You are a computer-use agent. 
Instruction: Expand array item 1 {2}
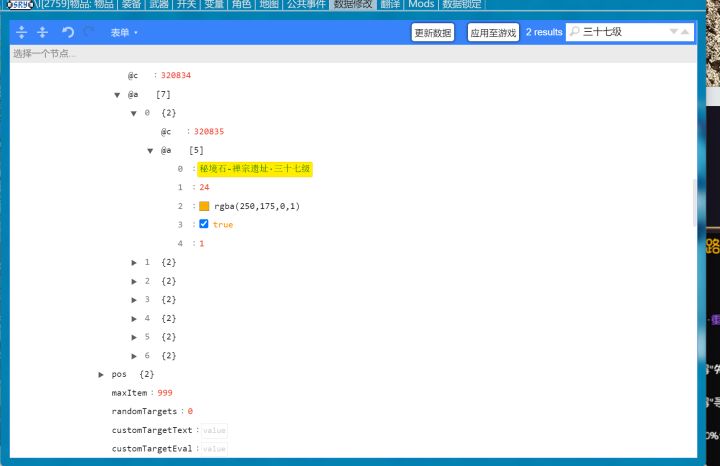click(x=135, y=262)
